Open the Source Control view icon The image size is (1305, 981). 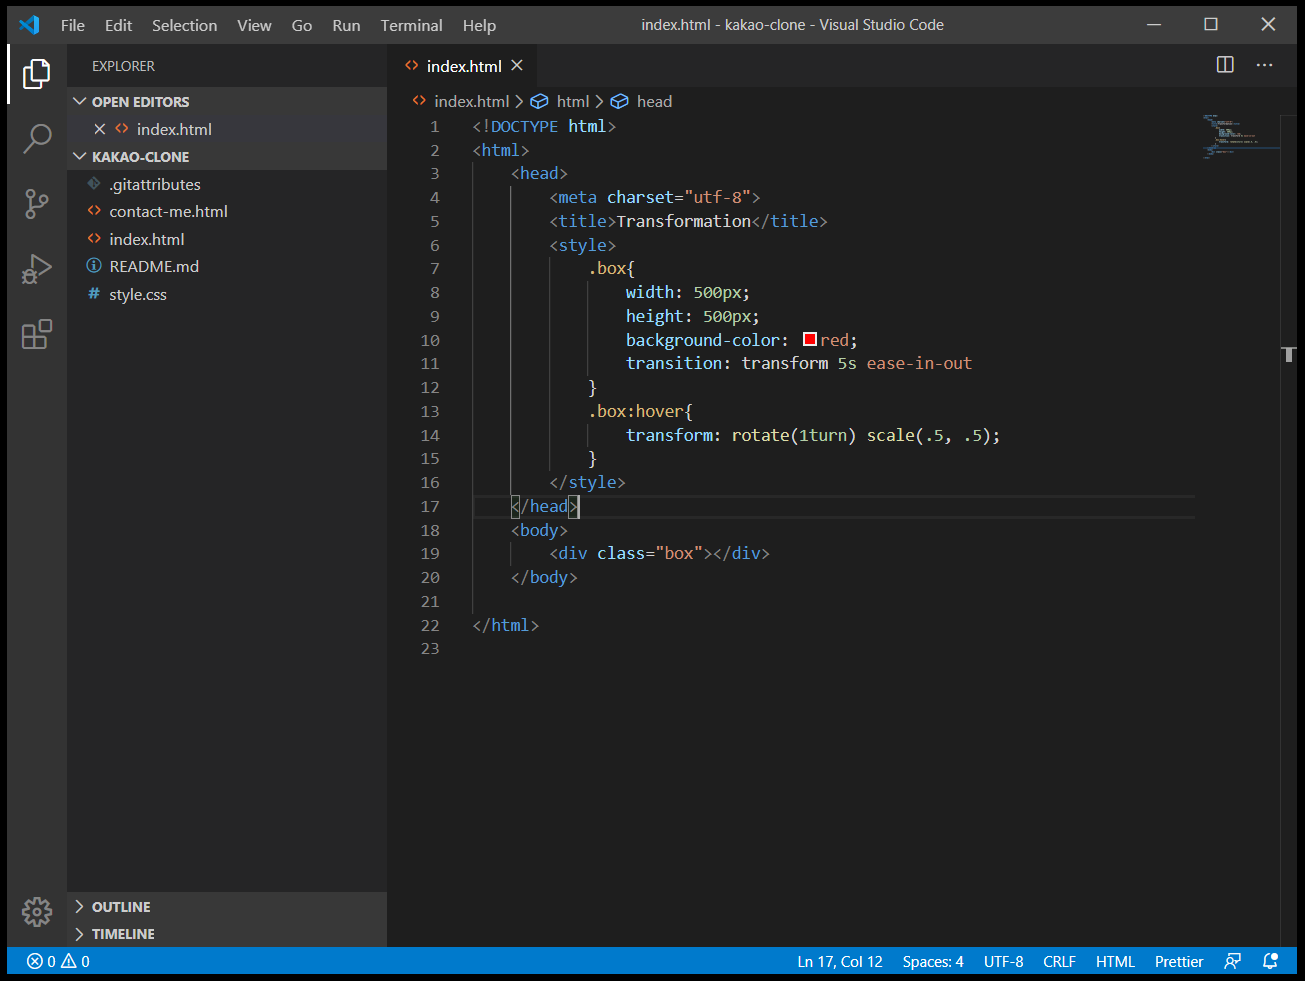[x=37, y=204]
